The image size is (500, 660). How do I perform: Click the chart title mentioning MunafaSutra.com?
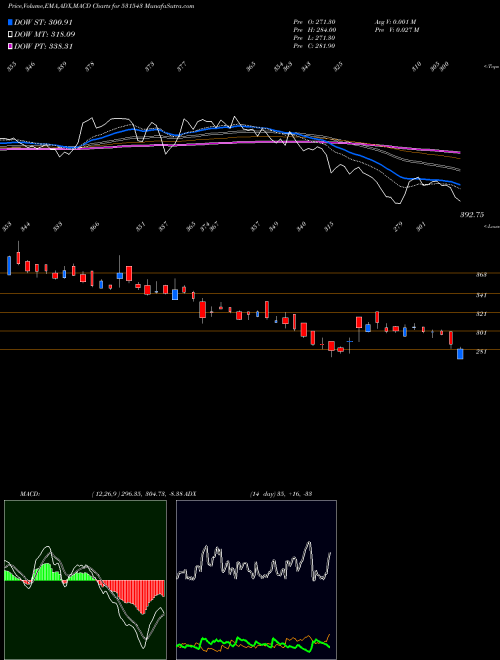[101, 6]
